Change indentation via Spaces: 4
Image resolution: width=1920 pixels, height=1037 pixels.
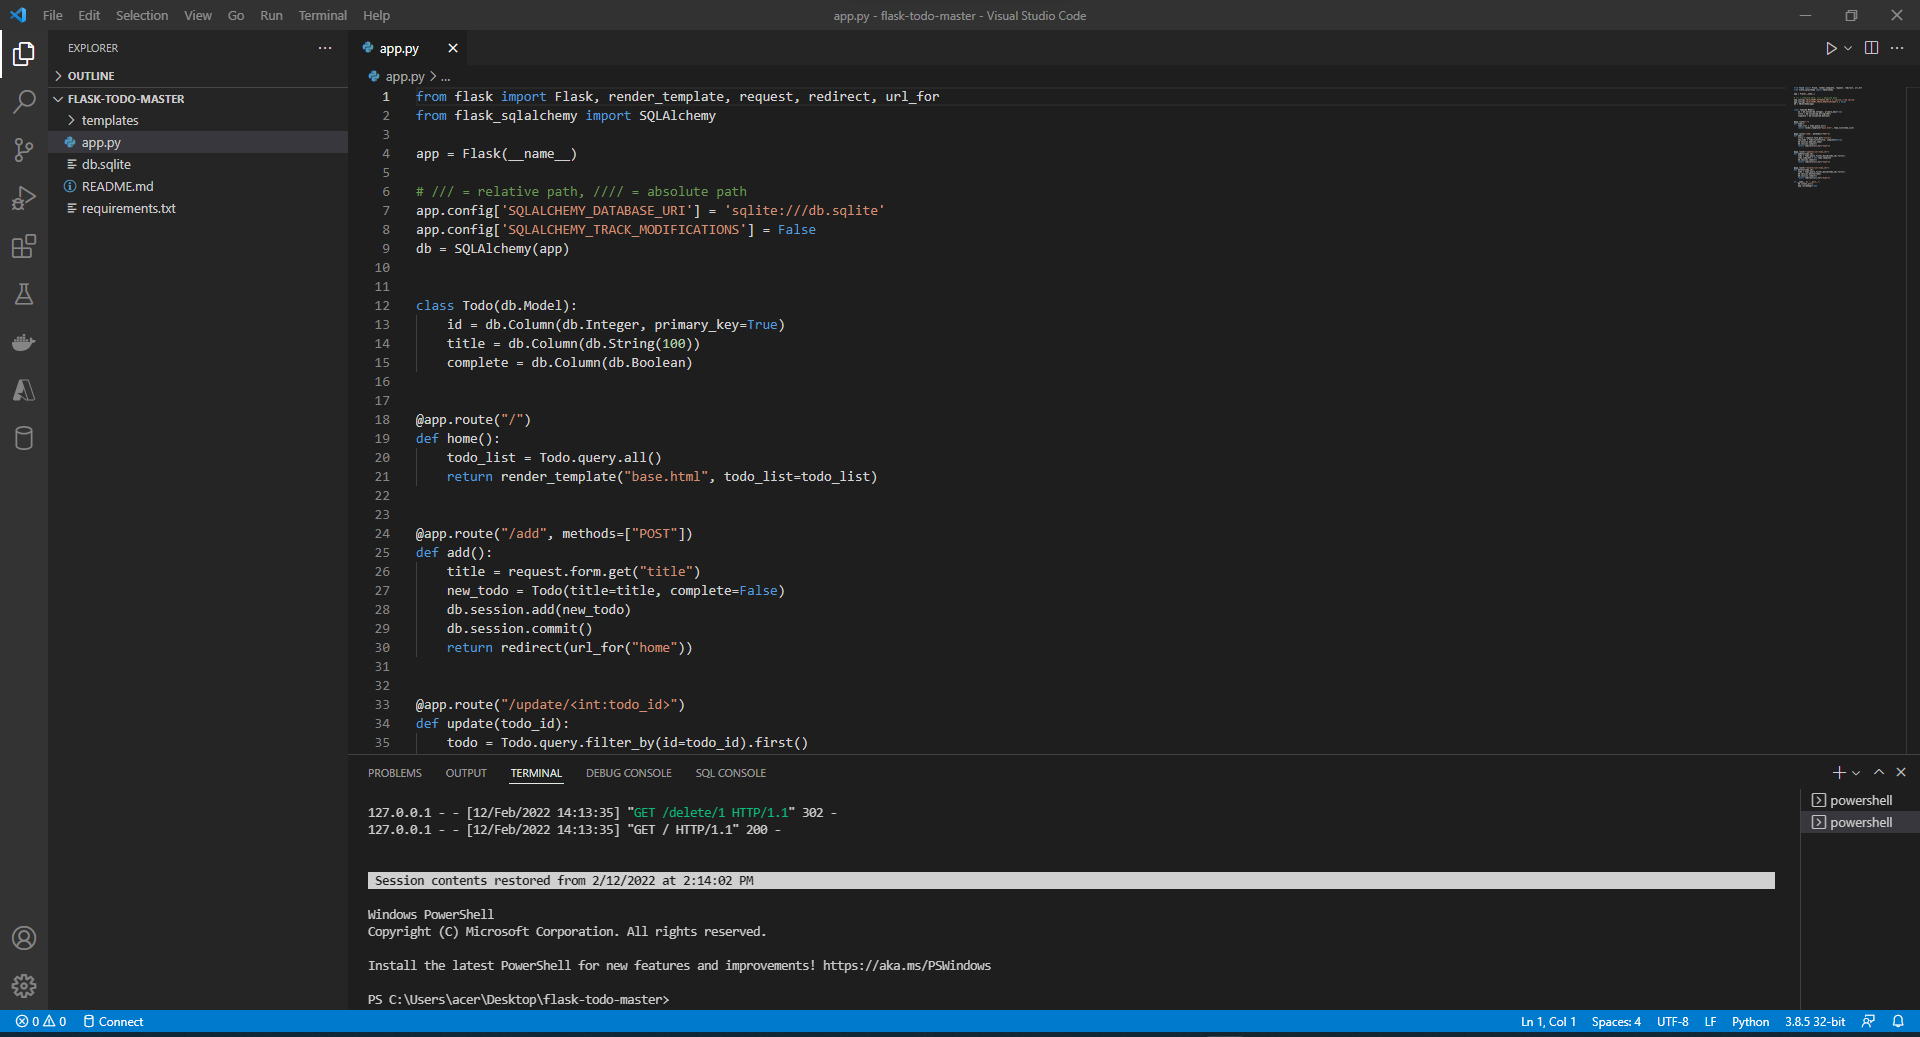point(1616,1021)
